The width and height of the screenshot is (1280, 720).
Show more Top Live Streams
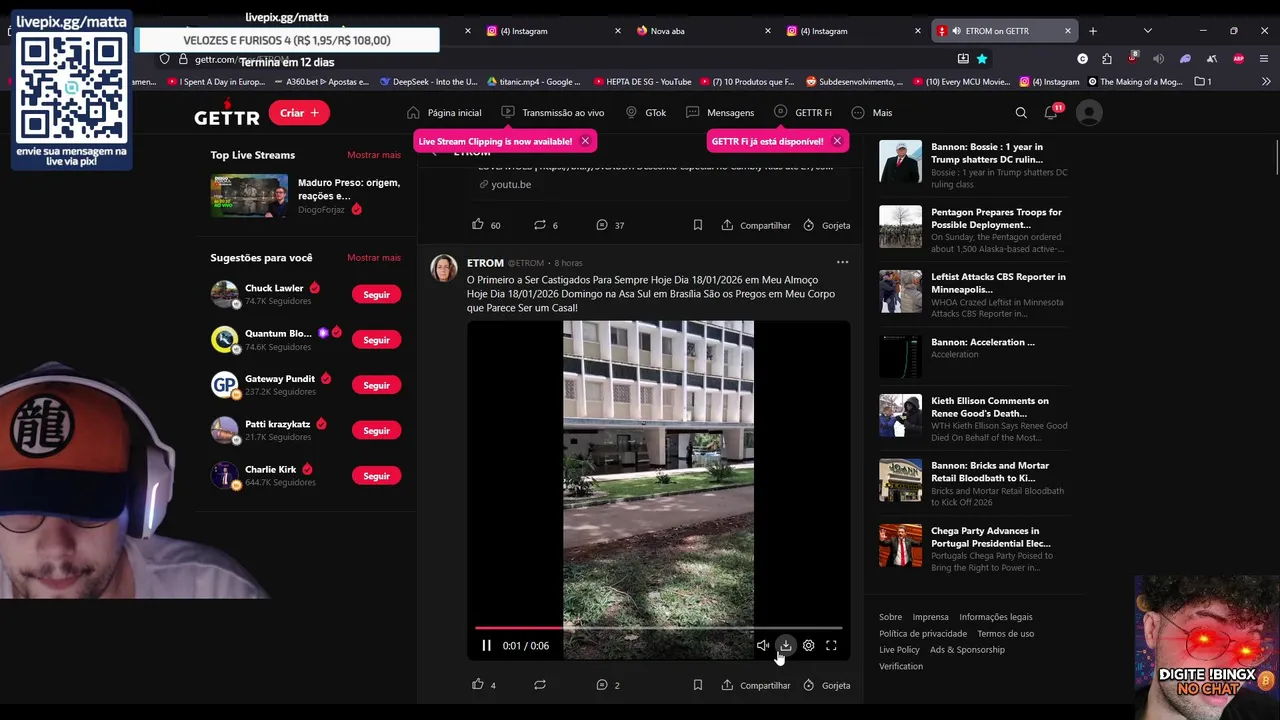(374, 155)
